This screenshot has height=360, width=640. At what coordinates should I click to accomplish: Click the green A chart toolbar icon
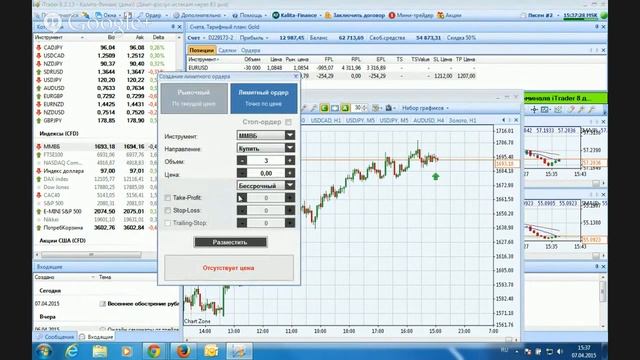pyautogui.click(x=345, y=108)
